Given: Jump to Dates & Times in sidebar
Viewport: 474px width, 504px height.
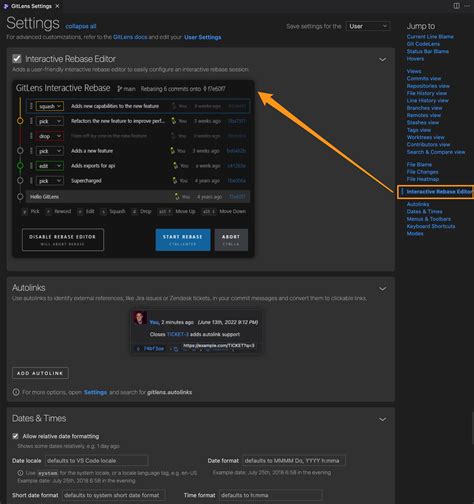Looking at the screenshot, I should 425,212.
